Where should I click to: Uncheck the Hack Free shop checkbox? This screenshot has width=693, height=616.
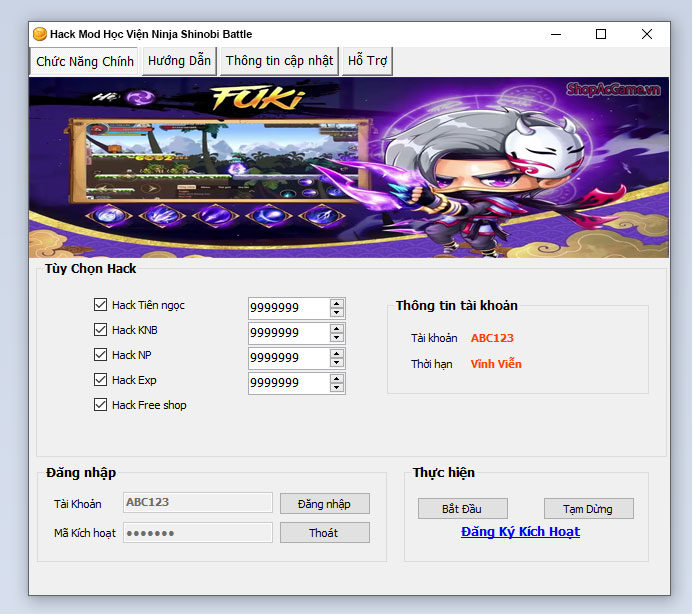point(100,405)
